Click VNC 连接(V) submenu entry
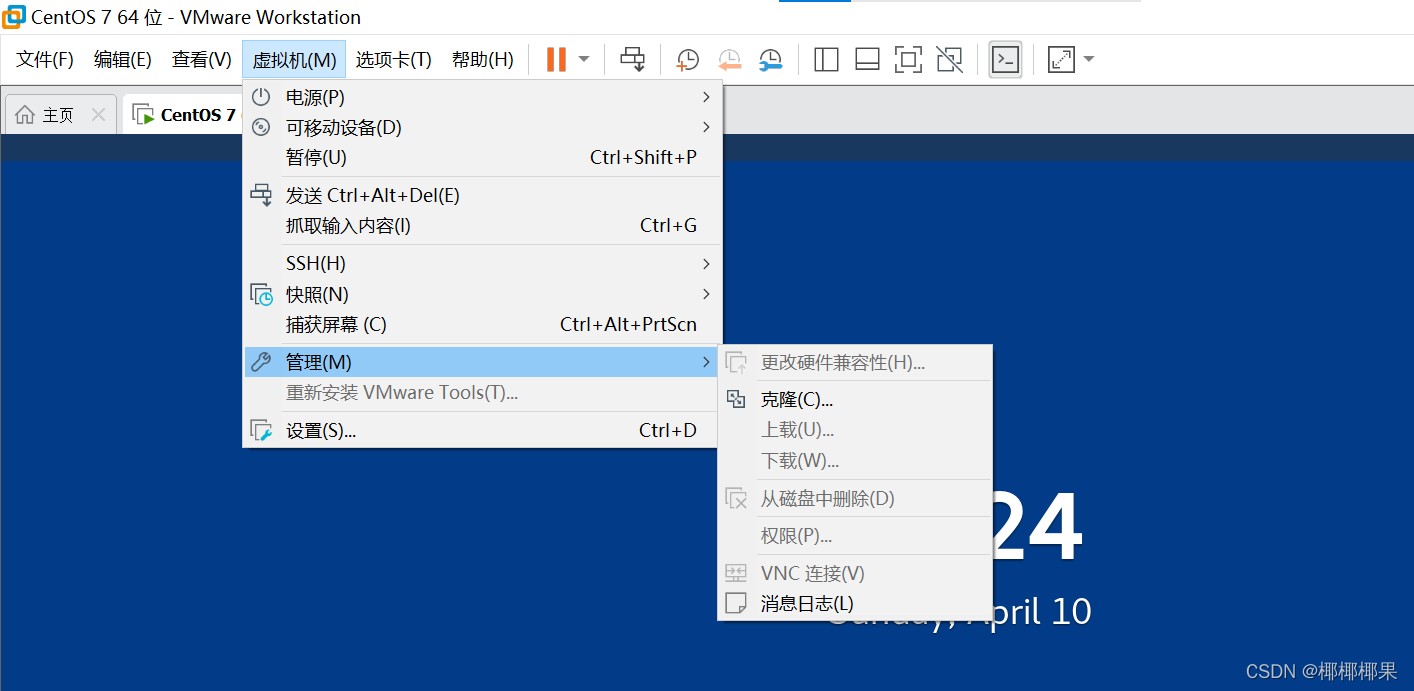1414x691 pixels. (855, 573)
